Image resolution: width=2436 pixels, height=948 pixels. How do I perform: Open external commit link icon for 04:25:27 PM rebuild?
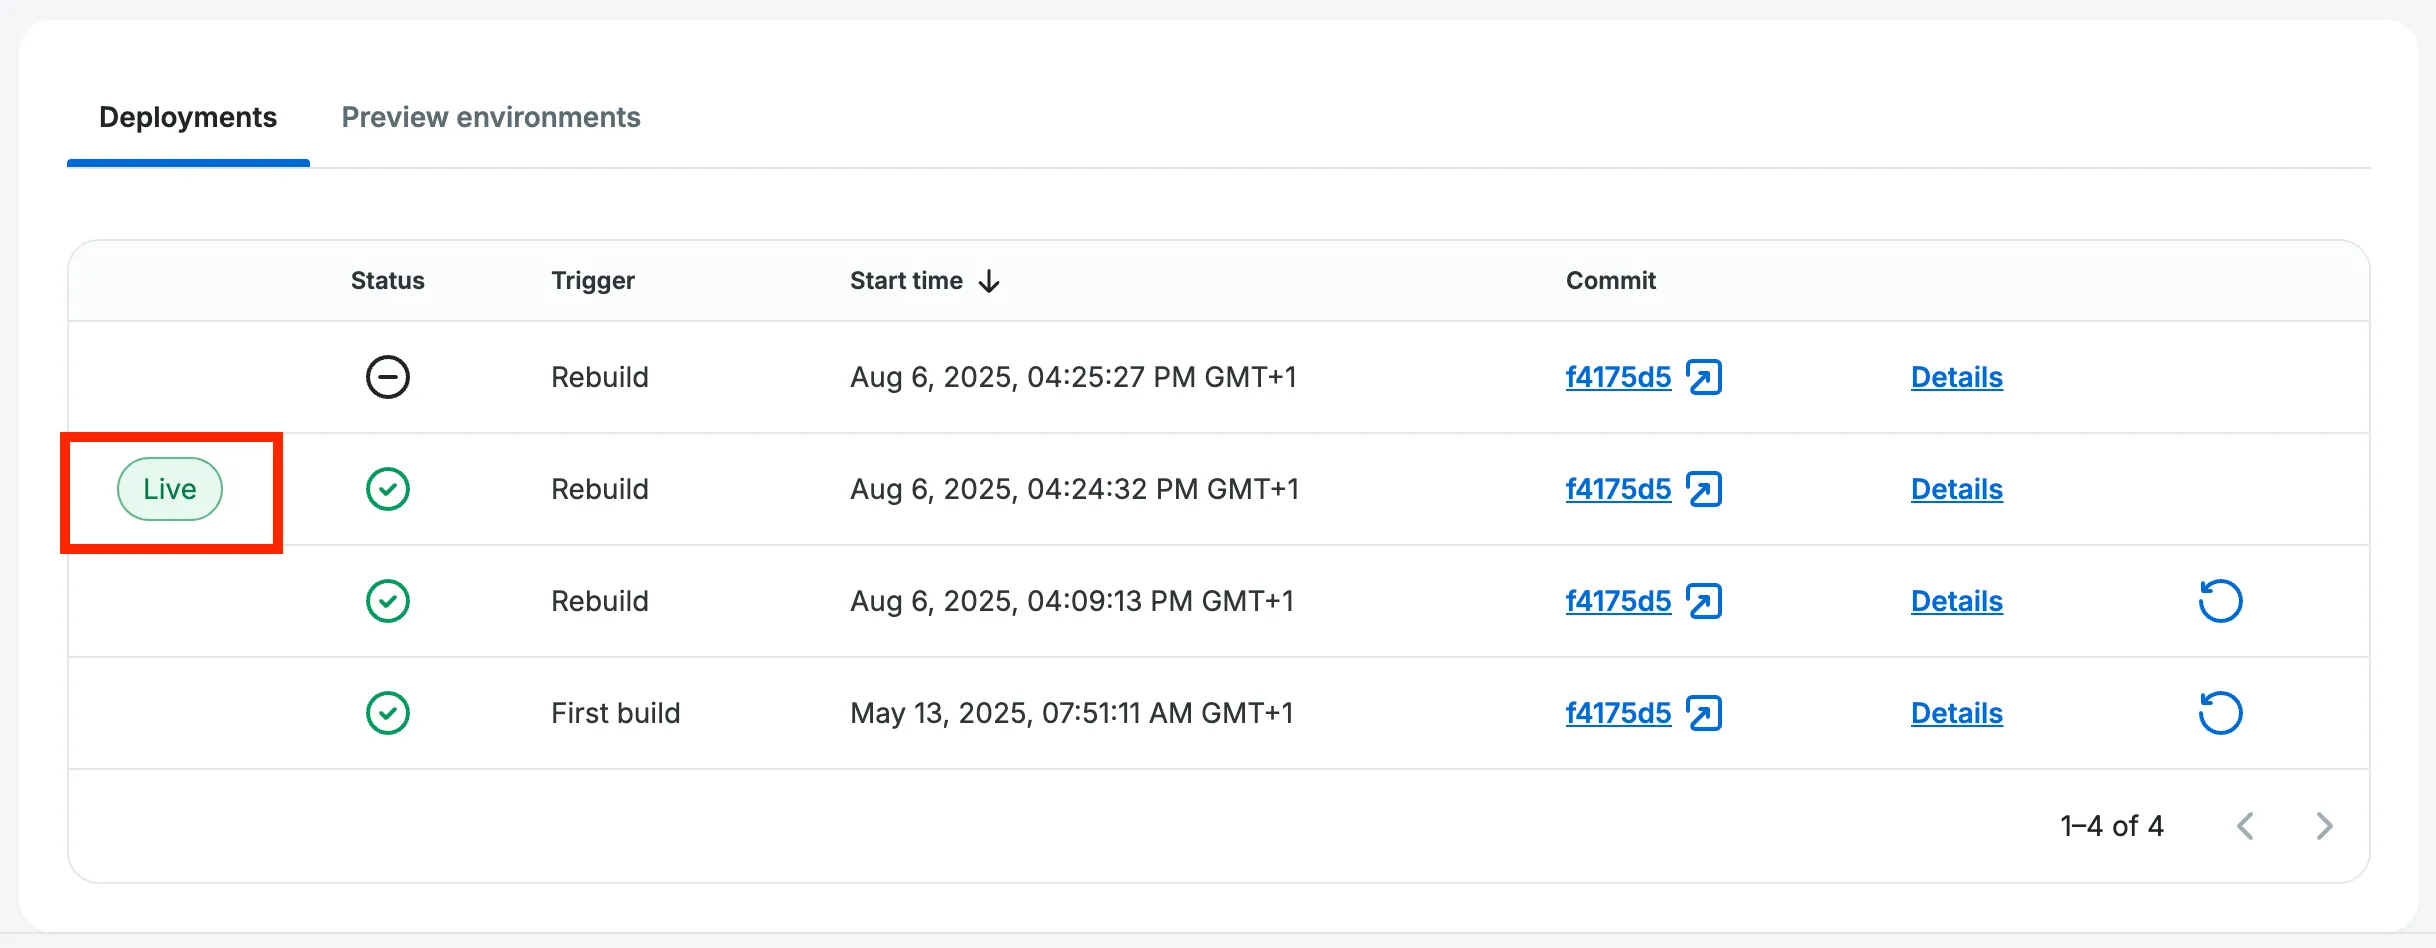(1703, 377)
